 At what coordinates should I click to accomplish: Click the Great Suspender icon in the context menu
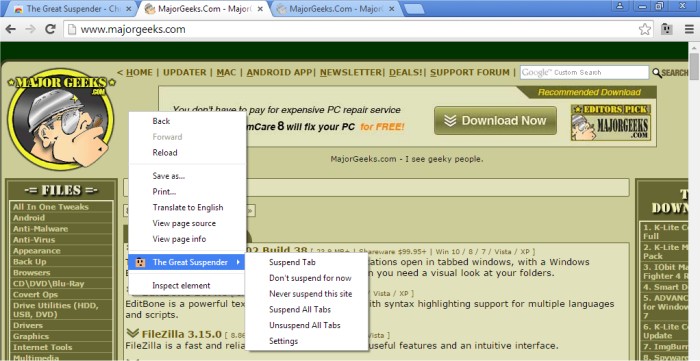140,262
